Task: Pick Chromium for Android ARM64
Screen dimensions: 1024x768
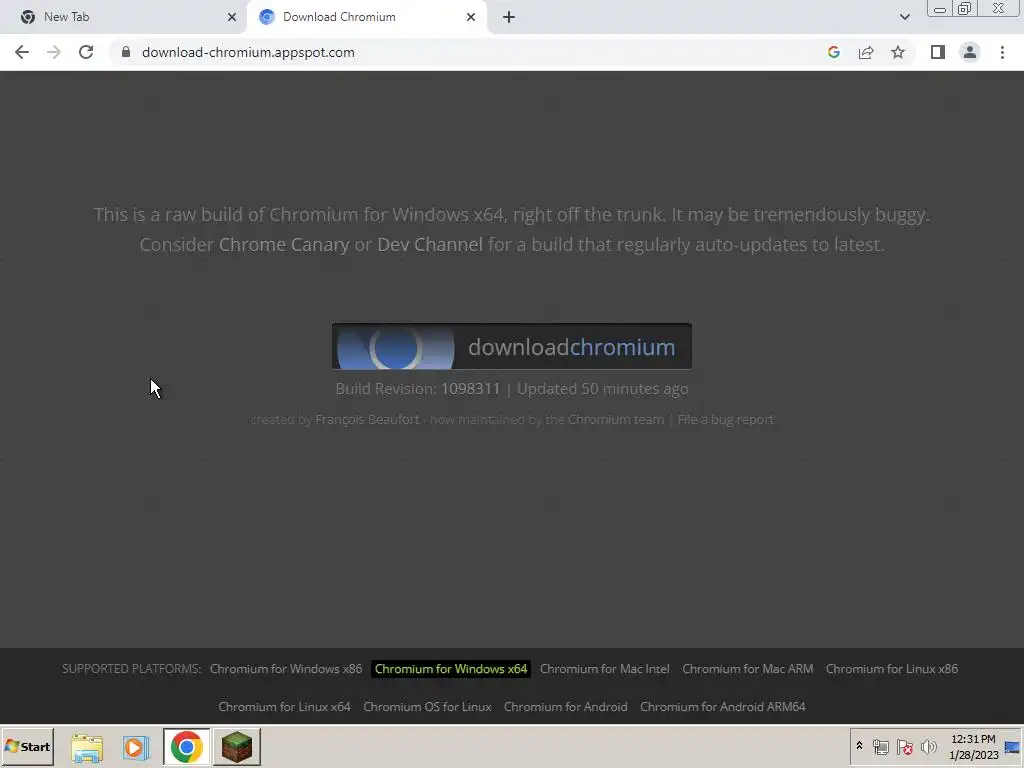Action: click(723, 707)
